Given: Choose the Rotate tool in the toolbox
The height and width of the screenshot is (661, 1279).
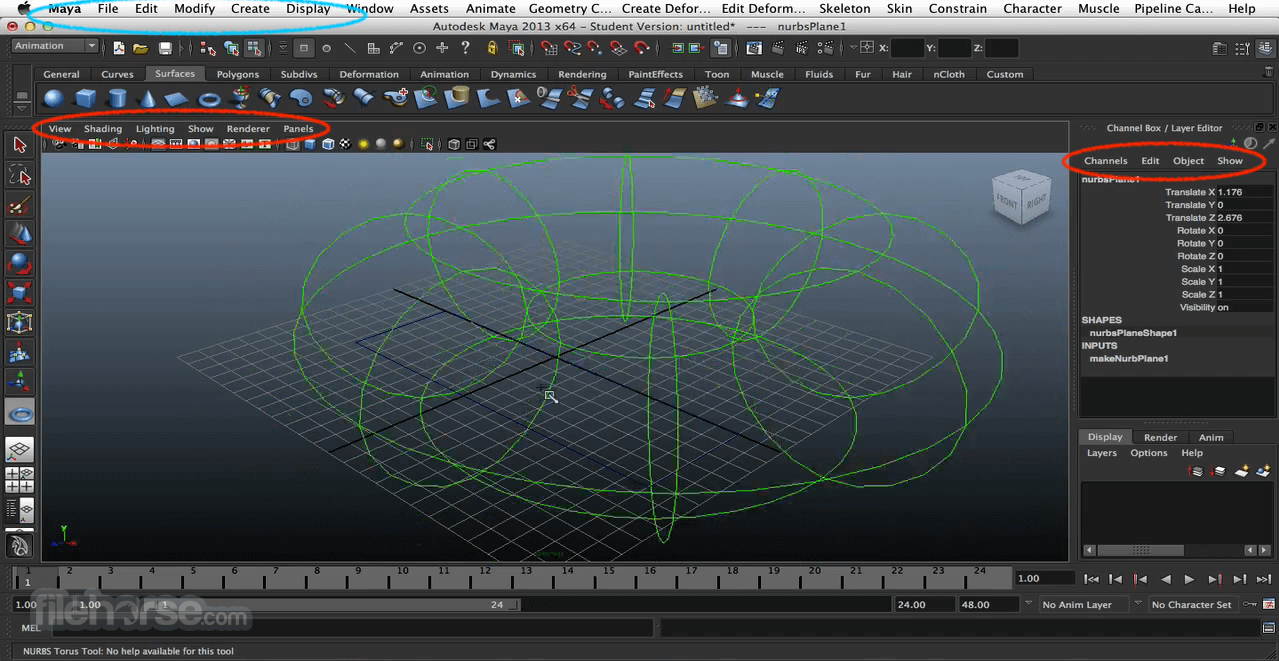Looking at the screenshot, I should [x=19, y=264].
